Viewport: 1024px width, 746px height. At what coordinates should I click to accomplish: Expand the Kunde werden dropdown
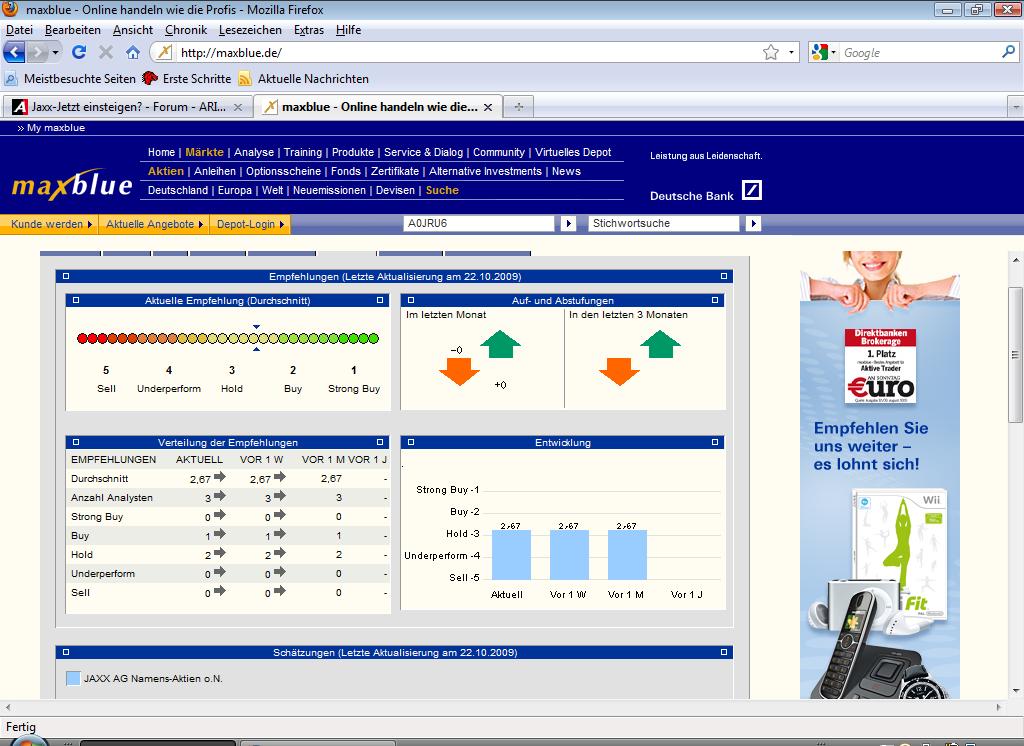click(51, 225)
